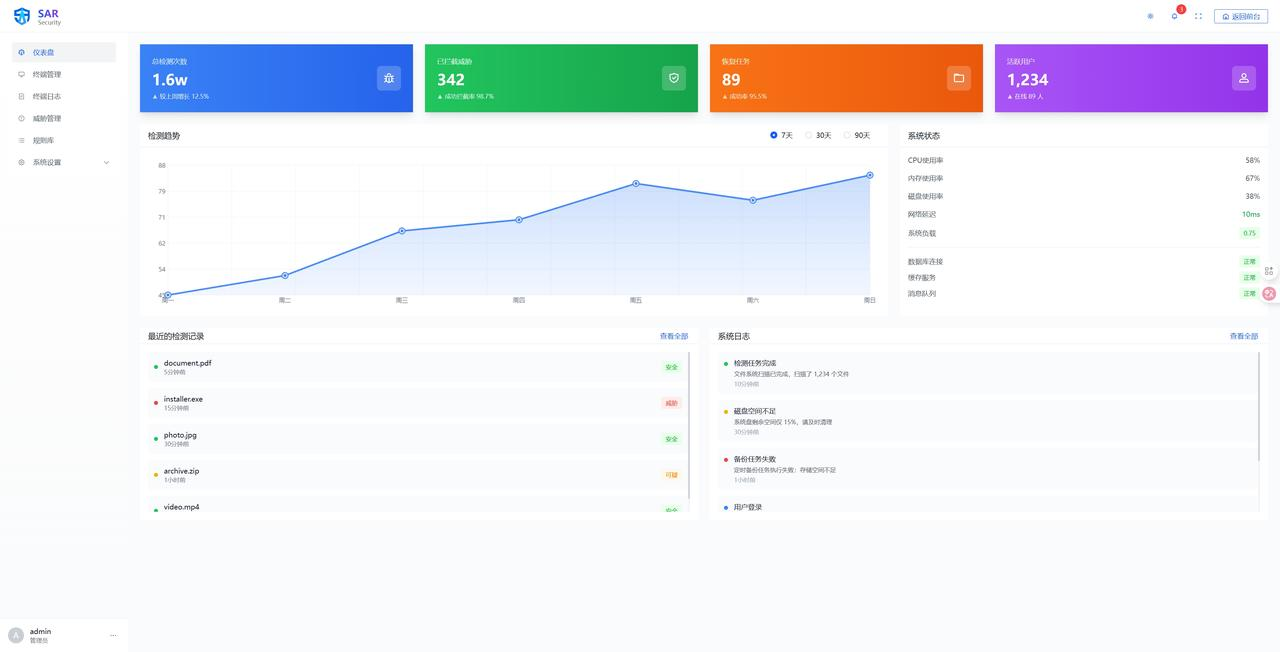The width and height of the screenshot is (1280, 652).
Task: Click the bug icon on 总检测次数 card
Action: coord(389,78)
